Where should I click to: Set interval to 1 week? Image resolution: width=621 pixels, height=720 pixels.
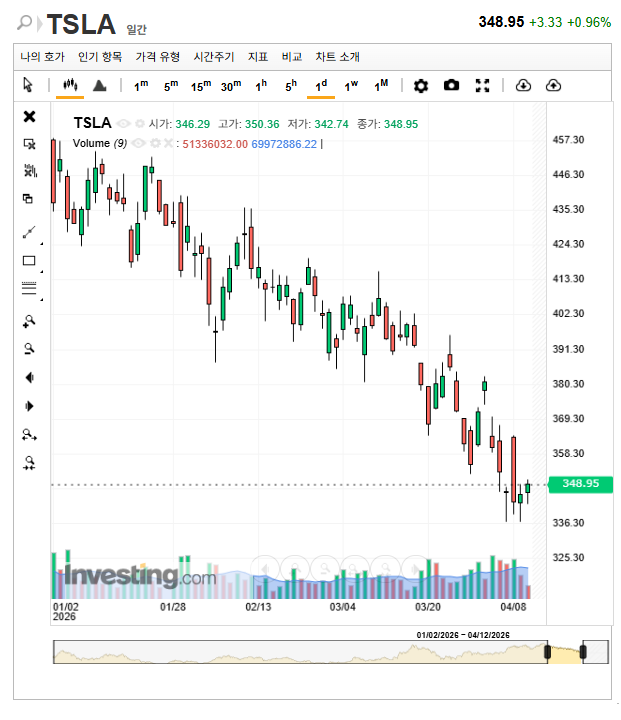(351, 85)
